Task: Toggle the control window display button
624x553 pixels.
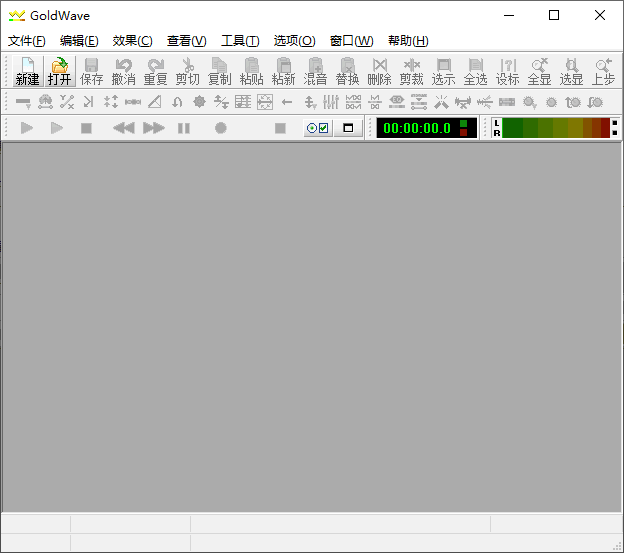Action: pyautogui.click(x=348, y=128)
